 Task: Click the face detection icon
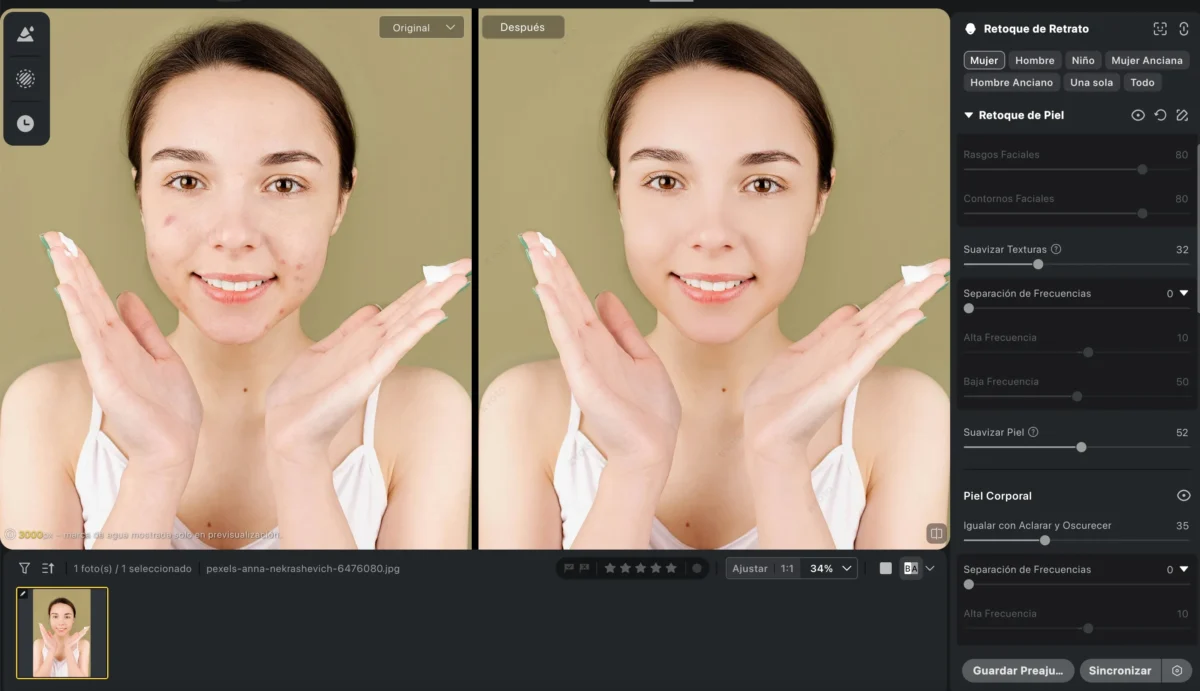click(x=1160, y=29)
